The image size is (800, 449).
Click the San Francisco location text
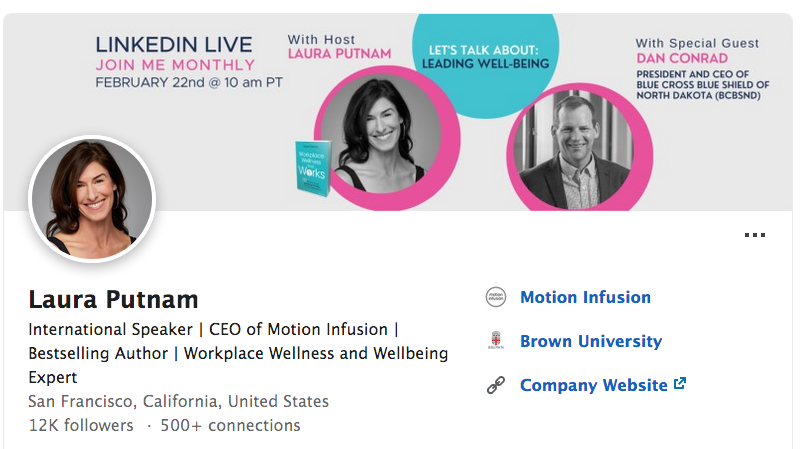coord(178,401)
